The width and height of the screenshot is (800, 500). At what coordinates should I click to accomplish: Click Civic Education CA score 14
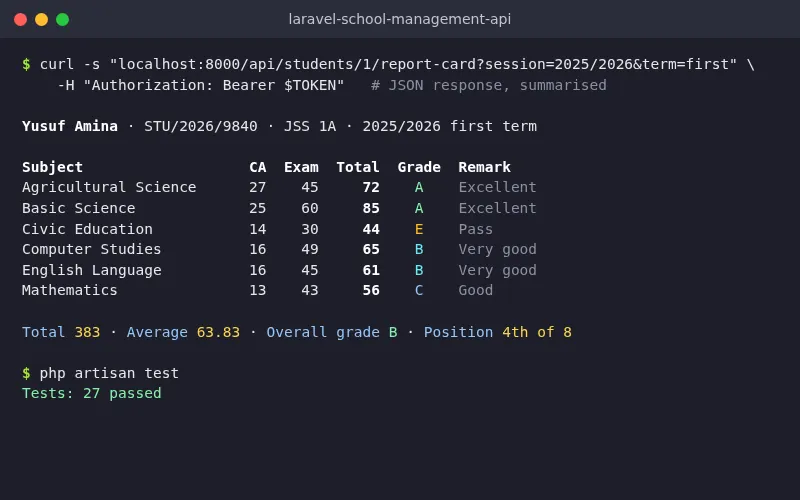(258, 229)
